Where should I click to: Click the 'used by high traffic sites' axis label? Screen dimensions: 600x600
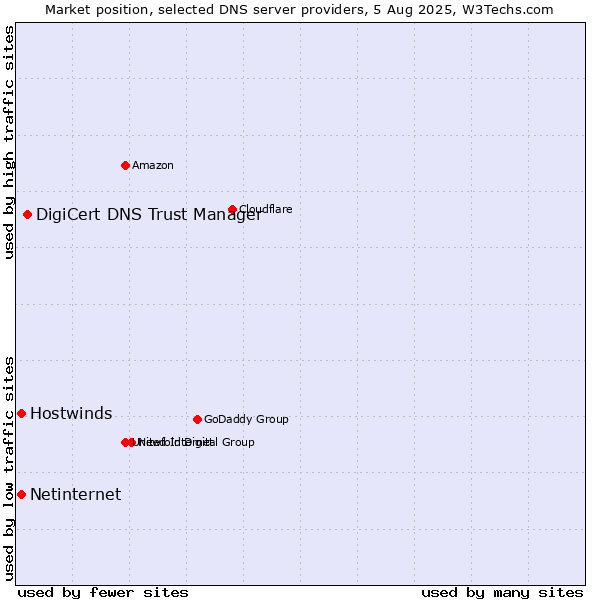(9, 142)
